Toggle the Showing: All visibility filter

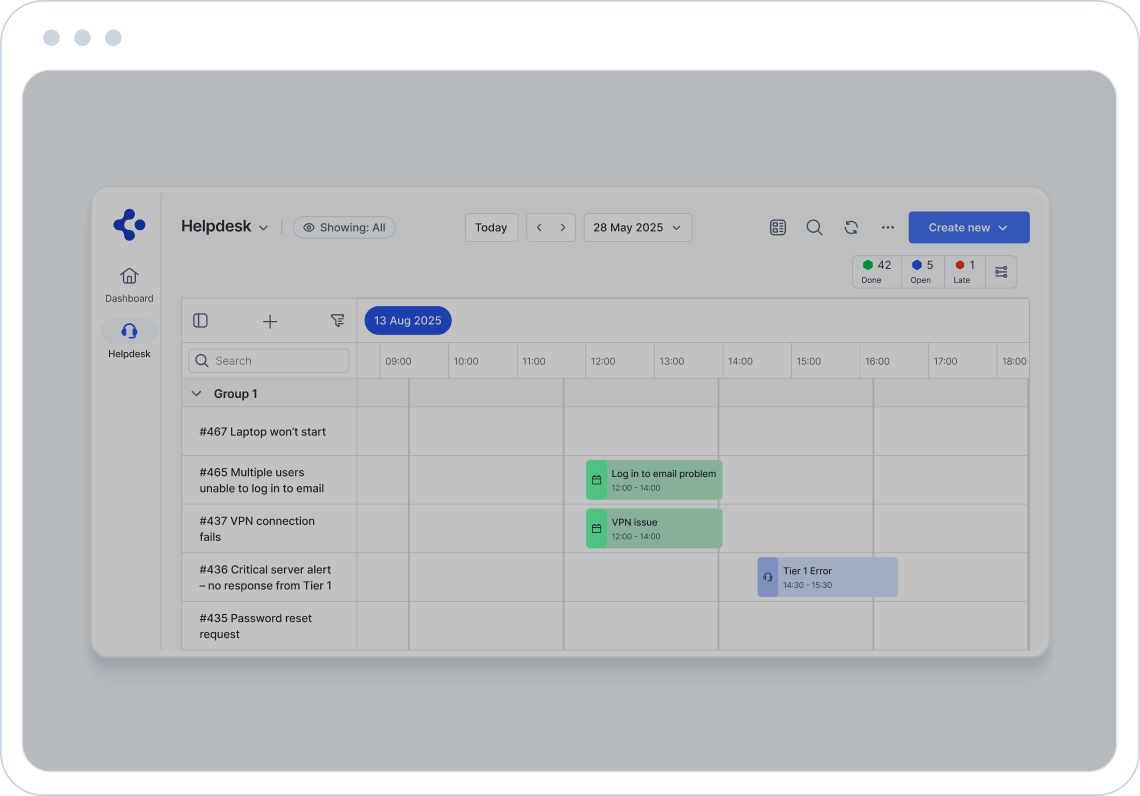coord(344,228)
